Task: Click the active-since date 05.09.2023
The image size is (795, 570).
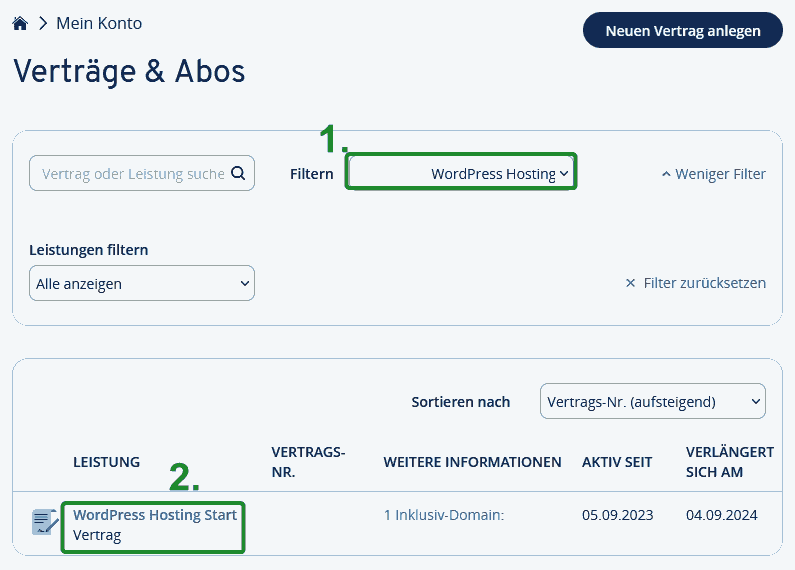Action: 617,516
